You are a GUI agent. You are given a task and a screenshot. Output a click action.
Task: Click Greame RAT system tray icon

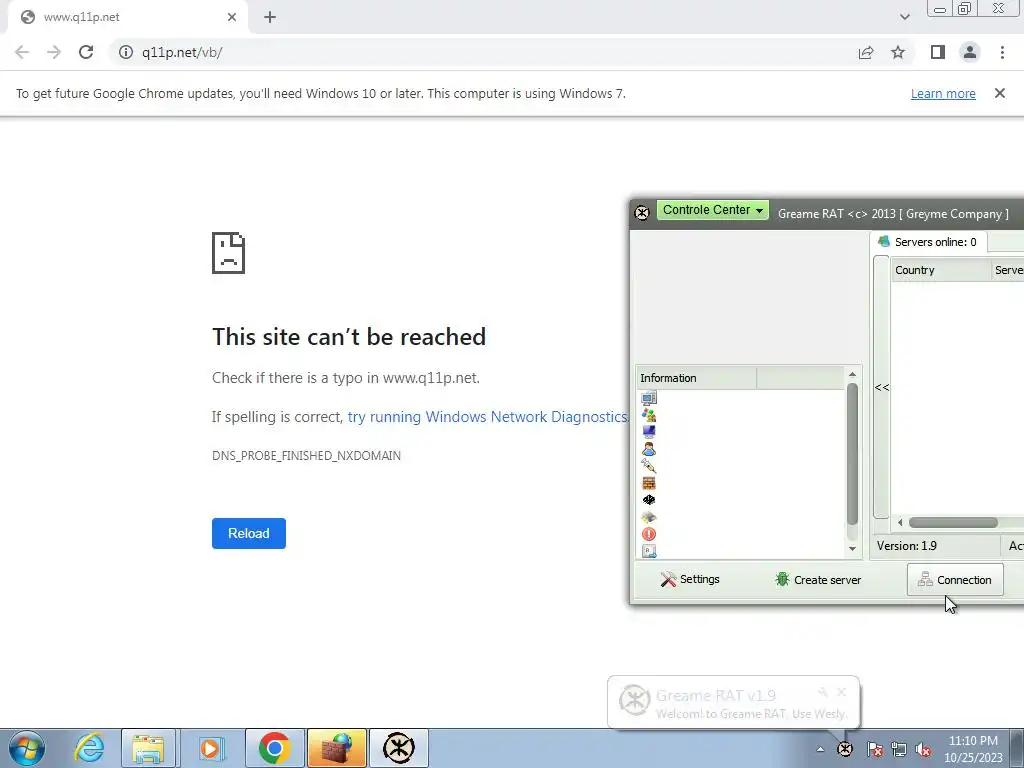pos(845,749)
